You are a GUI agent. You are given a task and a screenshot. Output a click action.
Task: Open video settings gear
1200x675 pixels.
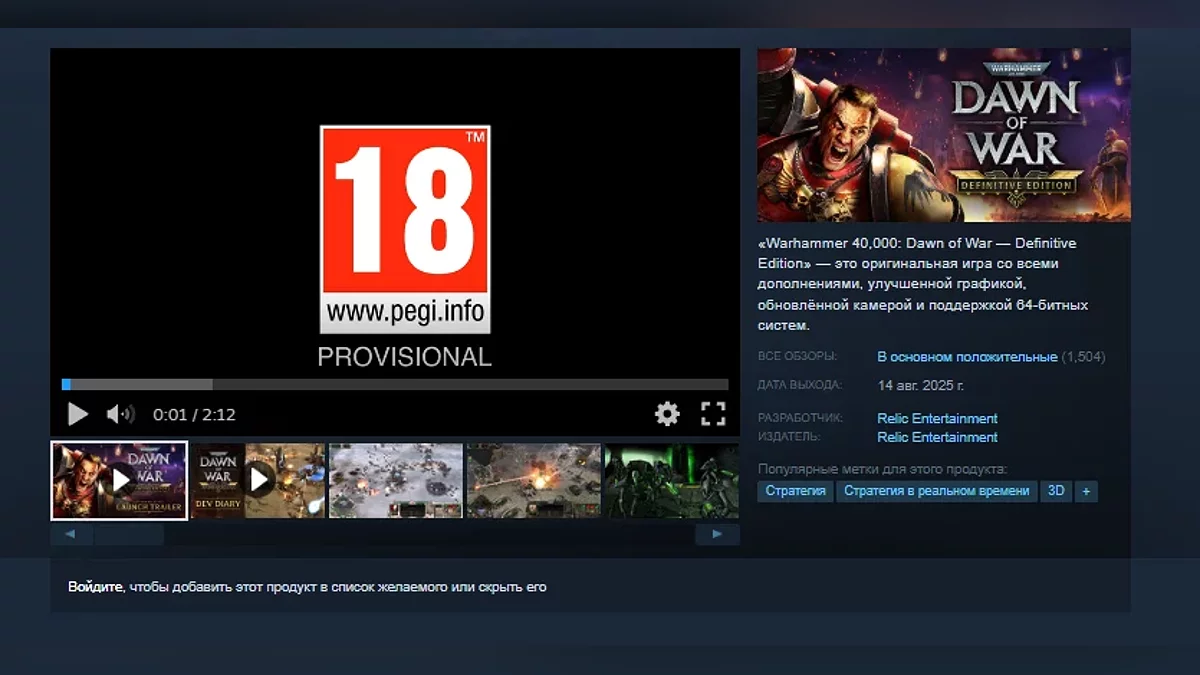pos(667,414)
